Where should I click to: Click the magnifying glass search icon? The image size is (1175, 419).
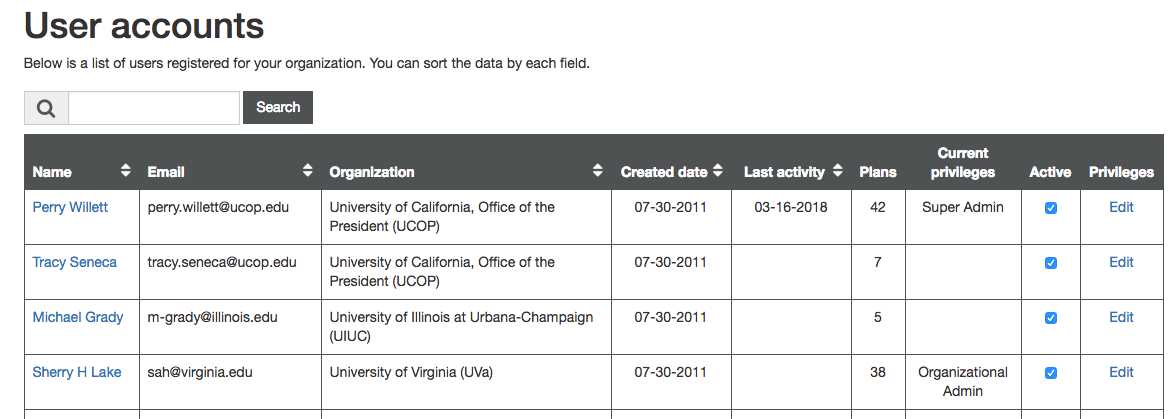point(46,108)
